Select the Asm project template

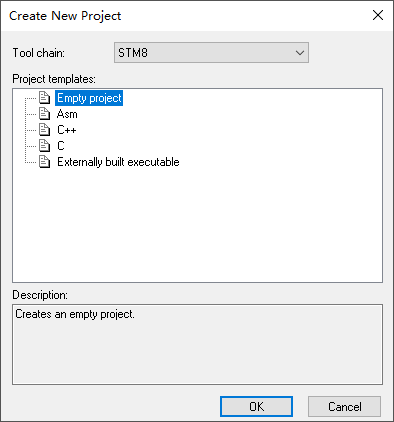(67, 114)
